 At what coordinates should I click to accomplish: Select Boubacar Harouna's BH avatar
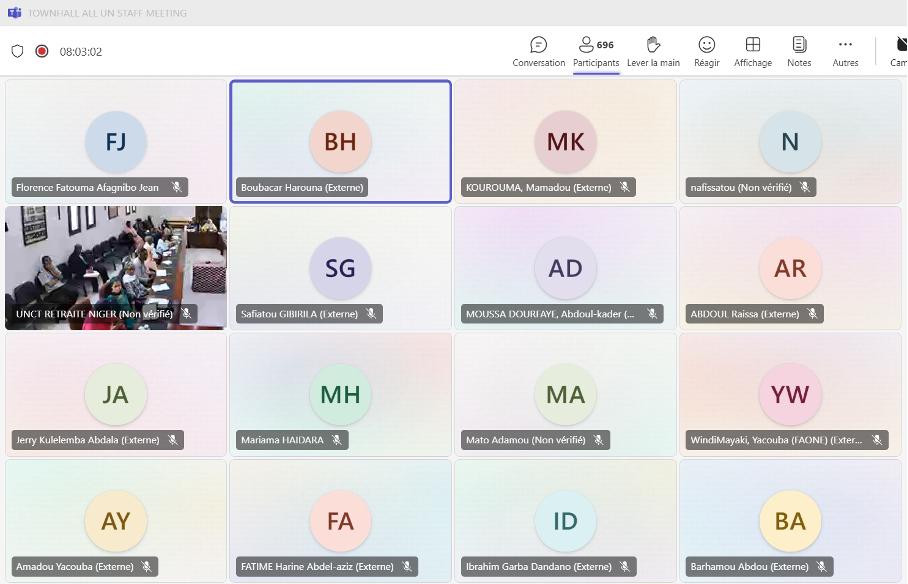pos(340,141)
